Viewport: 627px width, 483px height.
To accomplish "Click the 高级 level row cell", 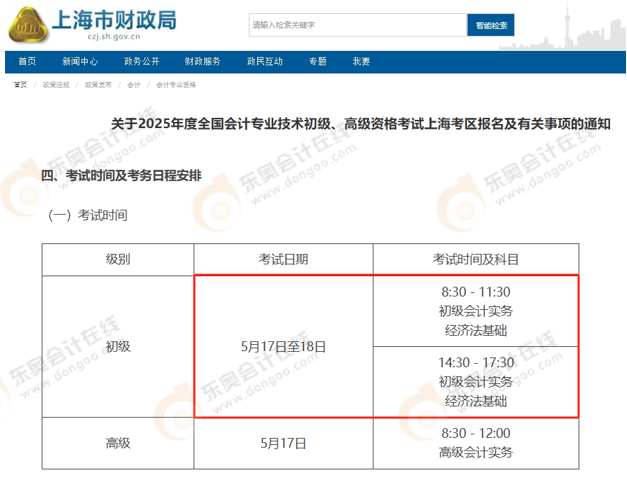I will [x=118, y=443].
